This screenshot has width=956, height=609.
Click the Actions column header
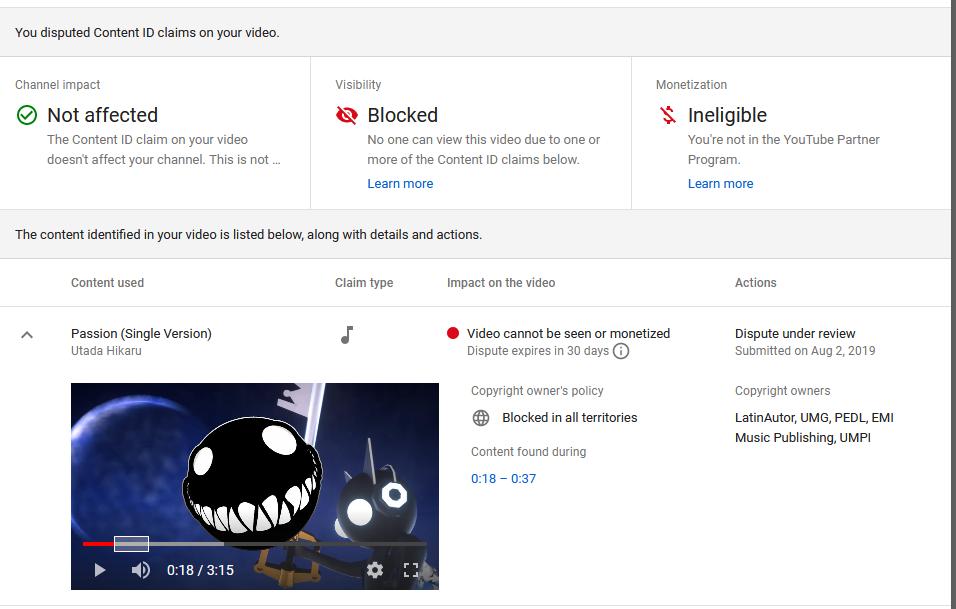pyautogui.click(x=755, y=283)
